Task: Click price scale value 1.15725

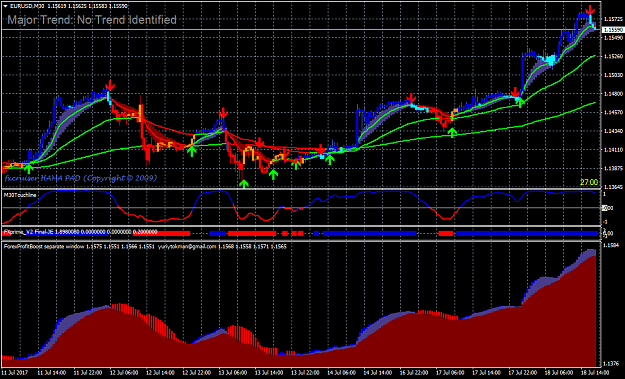Action: coord(613,19)
